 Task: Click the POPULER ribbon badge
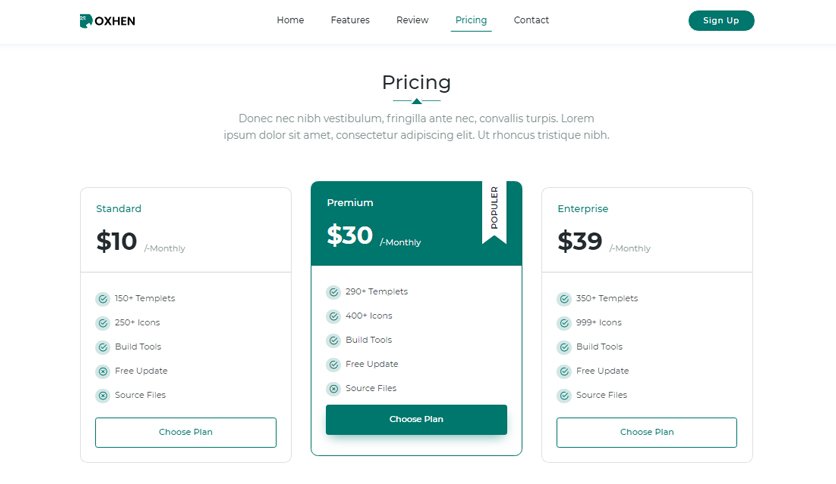click(x=494, y=212)
